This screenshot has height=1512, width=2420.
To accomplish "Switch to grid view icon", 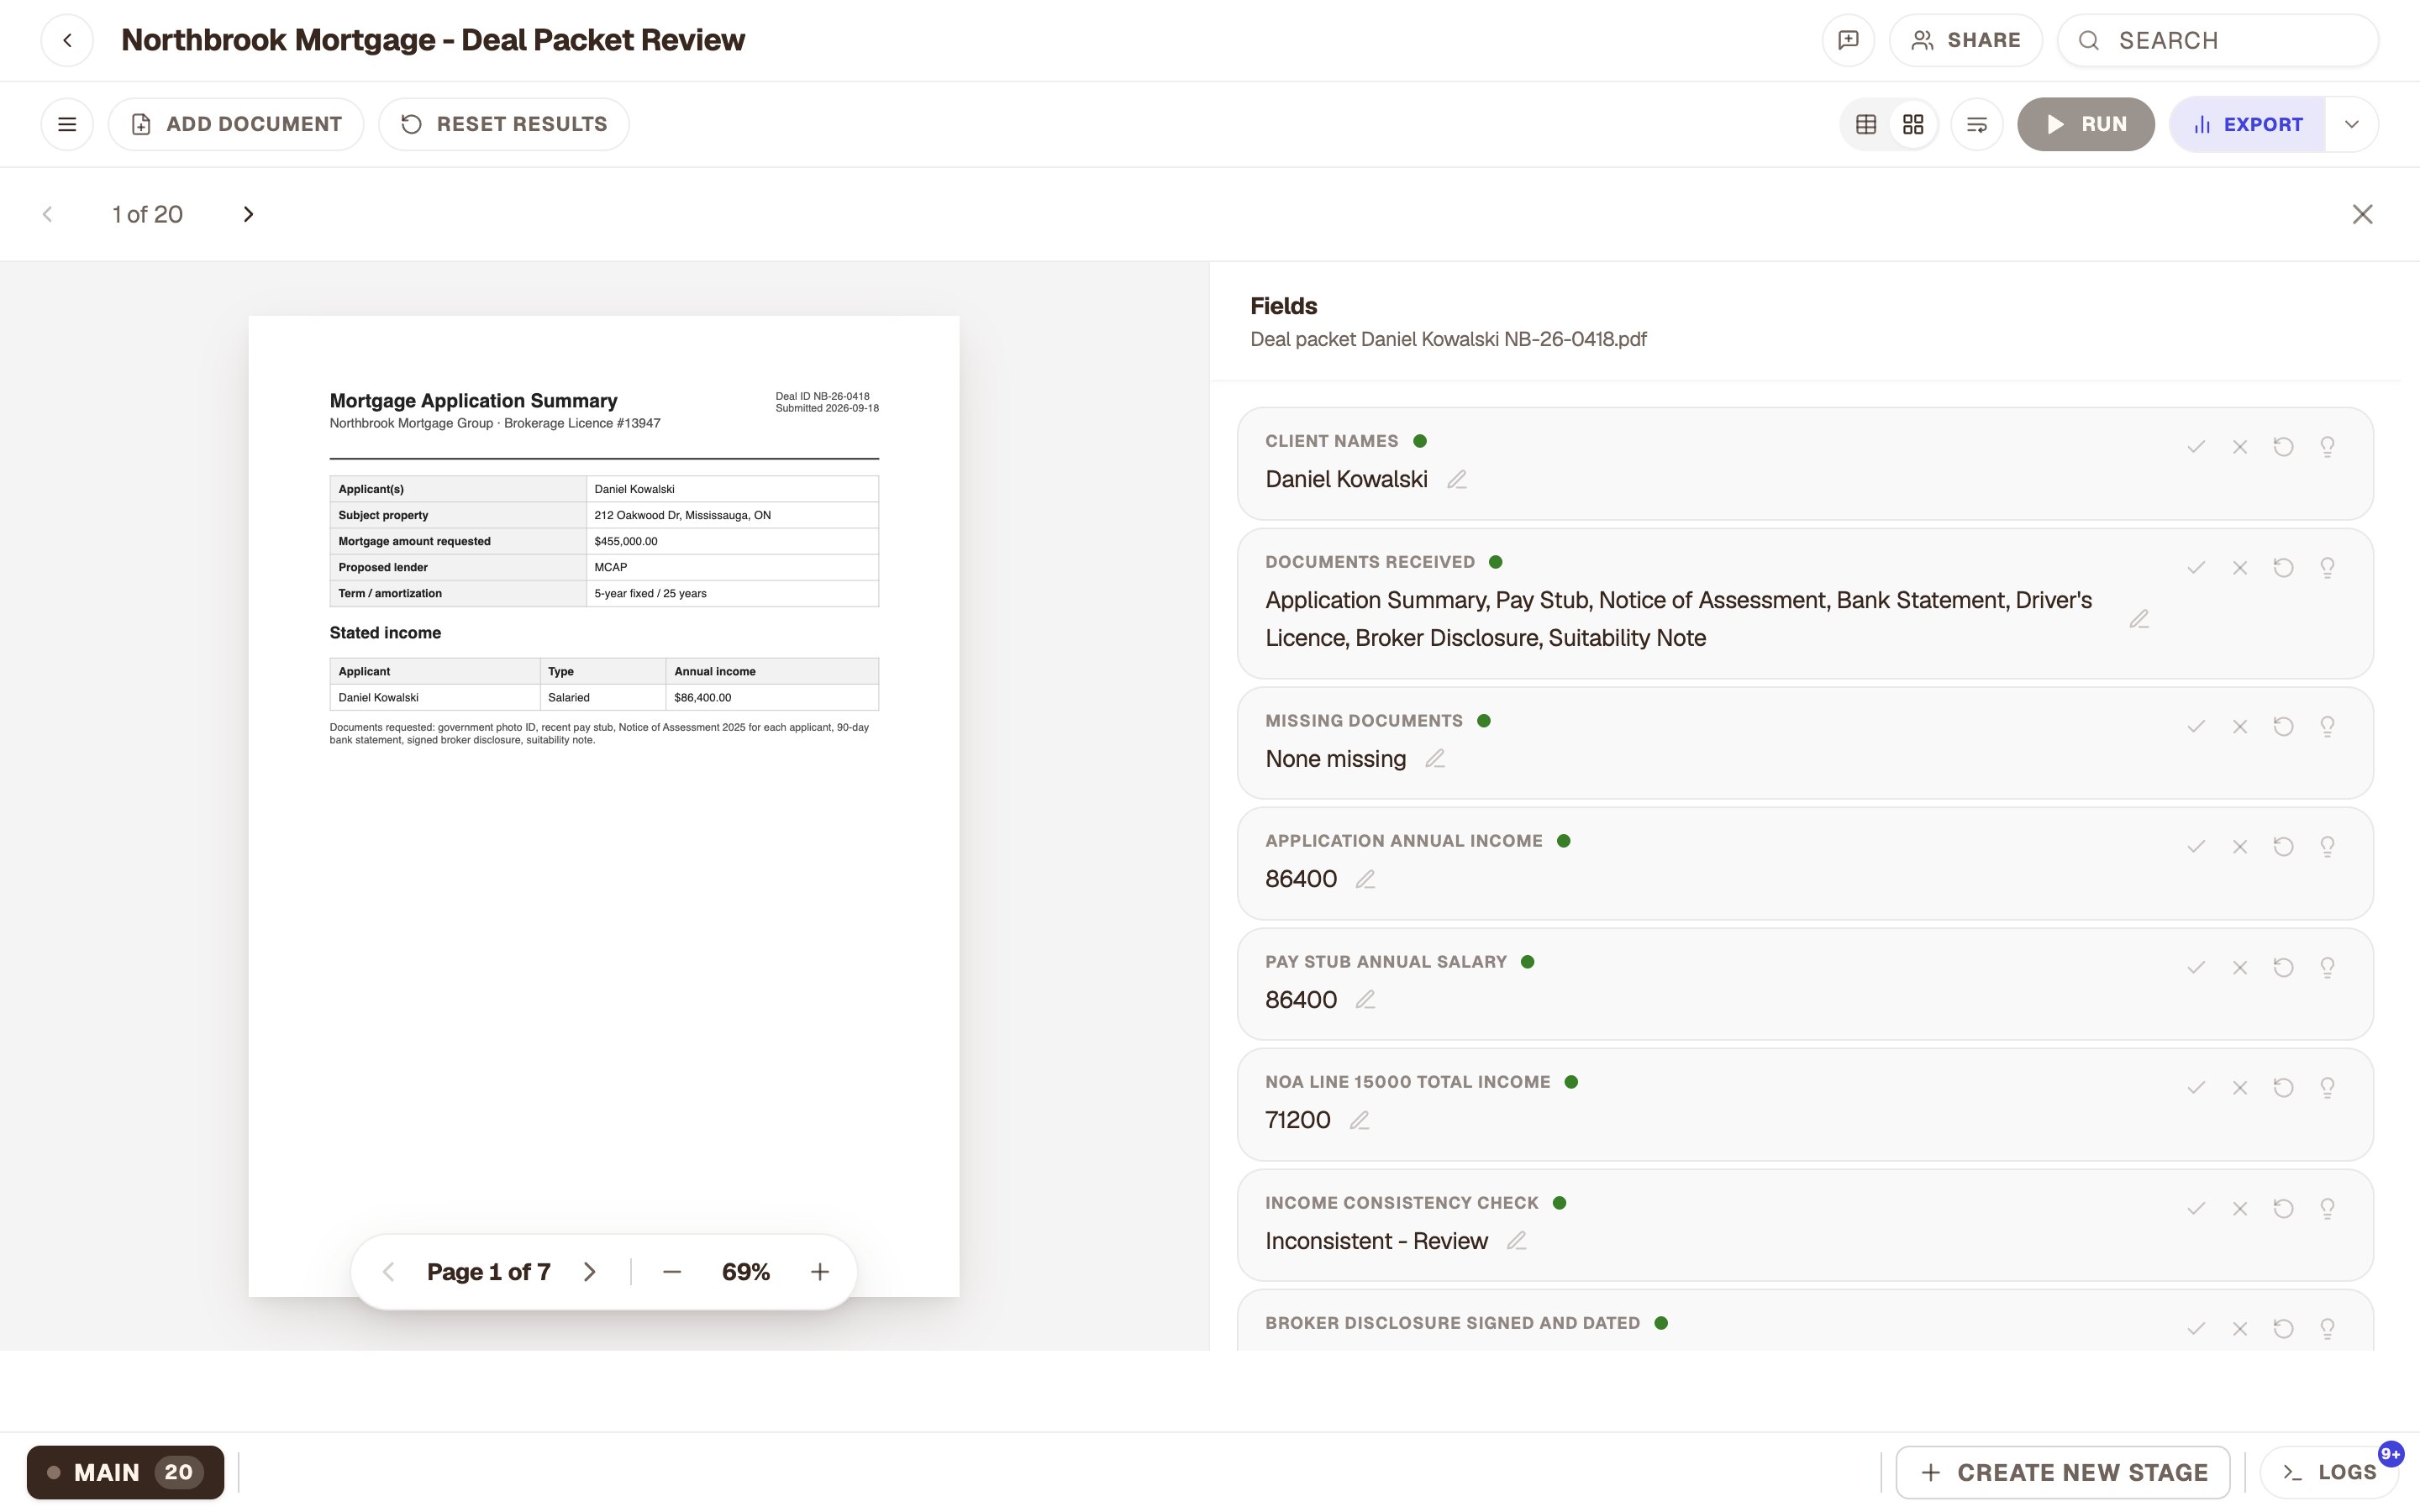I will [x=1913, y=124].
